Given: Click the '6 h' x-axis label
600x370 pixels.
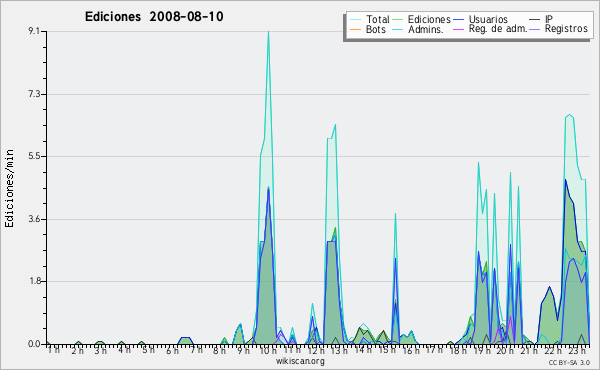Looking at the screenshot, I should pos(172,350).
